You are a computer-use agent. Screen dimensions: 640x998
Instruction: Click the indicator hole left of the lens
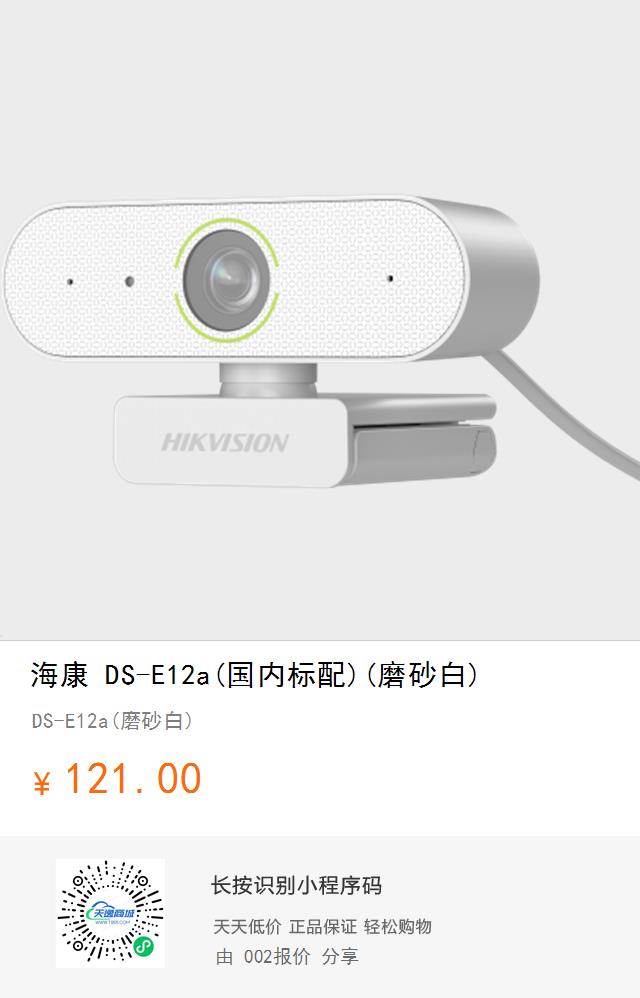[129, 281]
